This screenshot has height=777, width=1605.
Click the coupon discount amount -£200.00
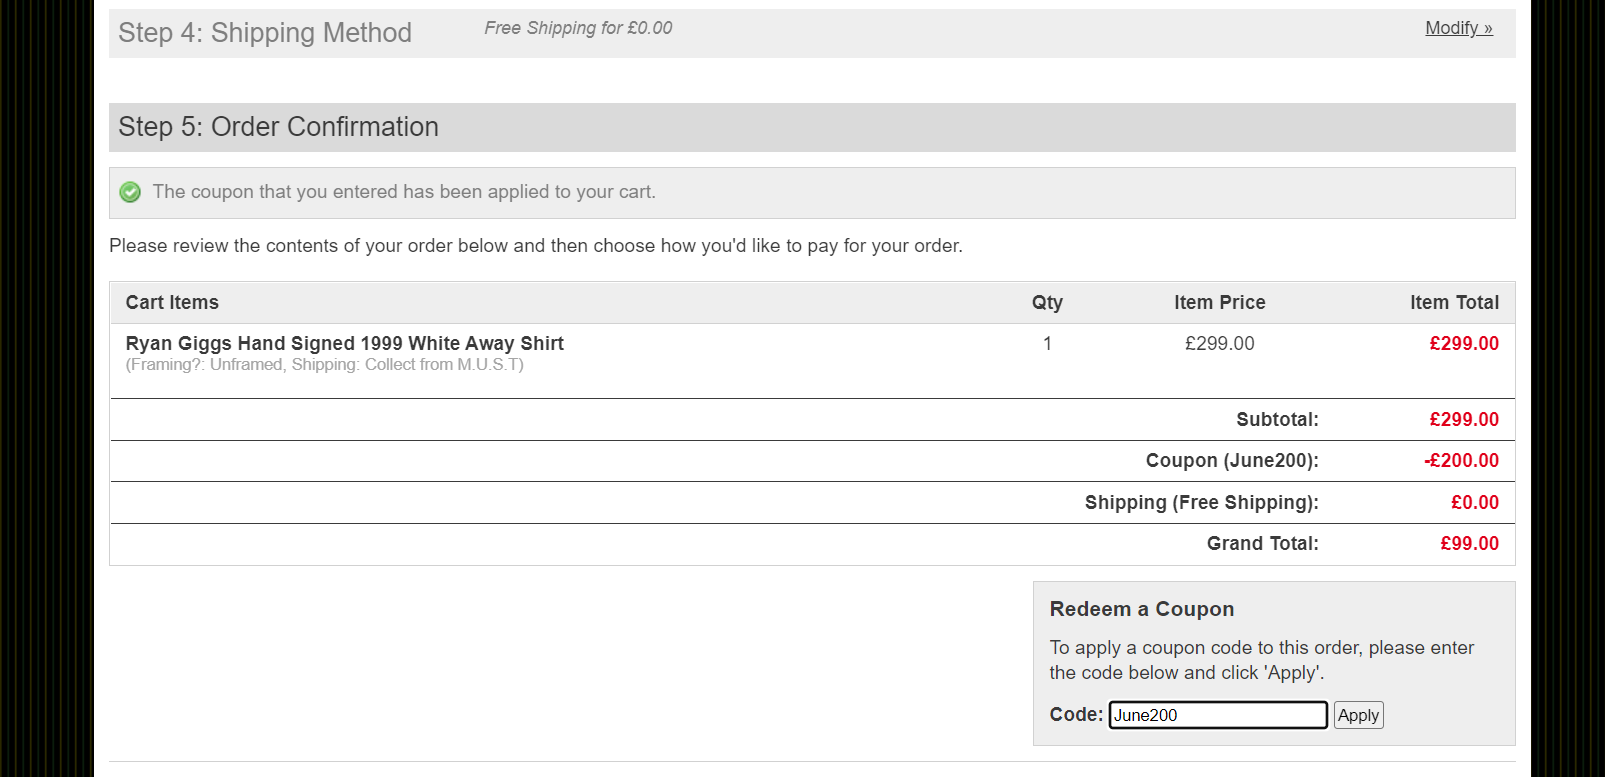[x=1461, y=460]
